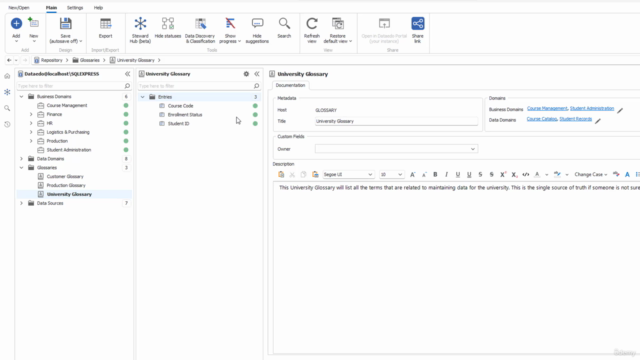Open the Change Case dropdown
The image size is (640, 360).
tap(591, 175)
